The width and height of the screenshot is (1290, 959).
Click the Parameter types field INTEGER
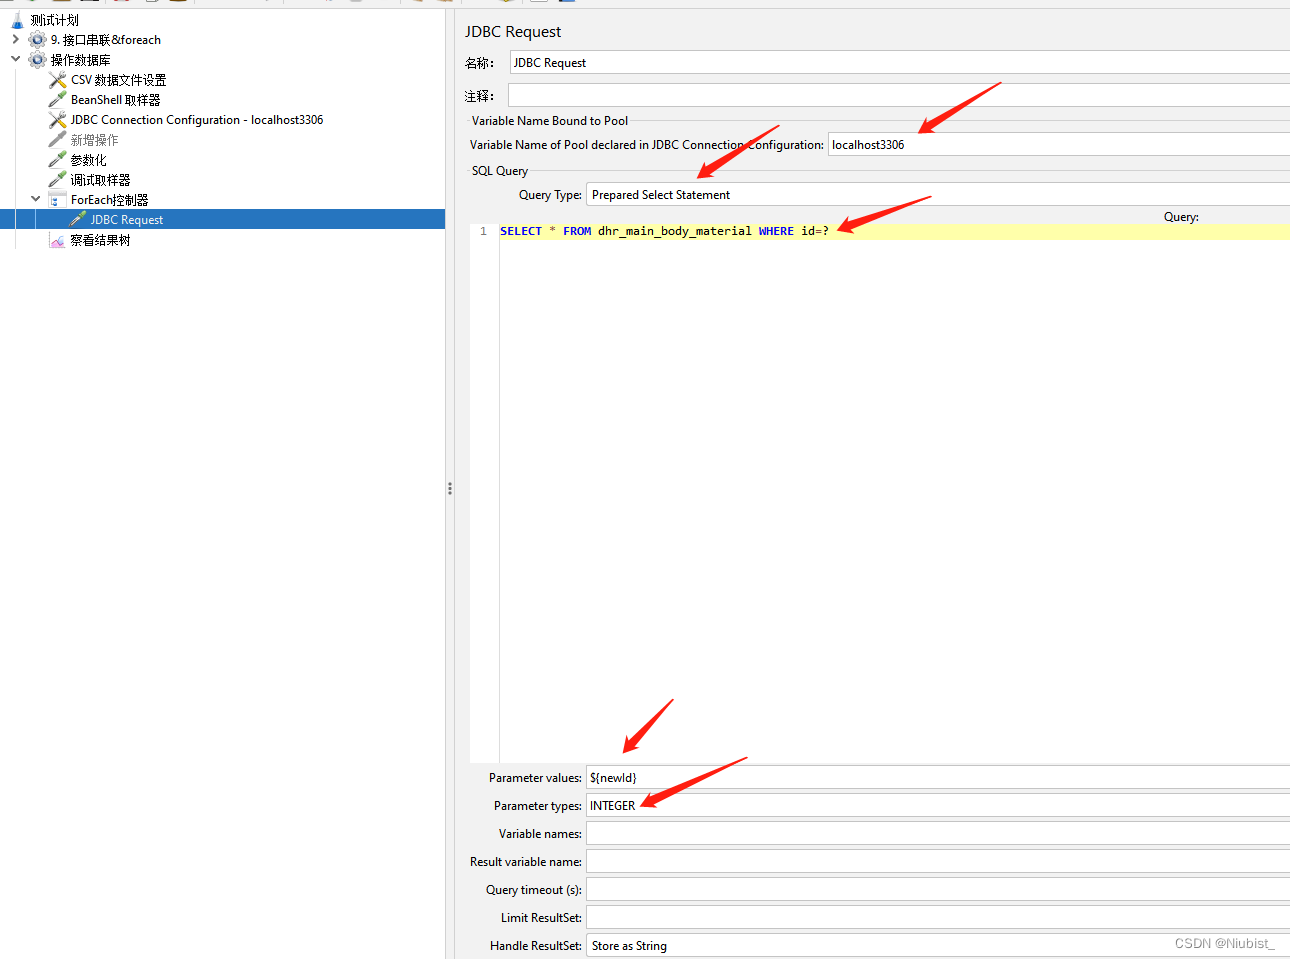pyautogui.click(x=938, y=805)
